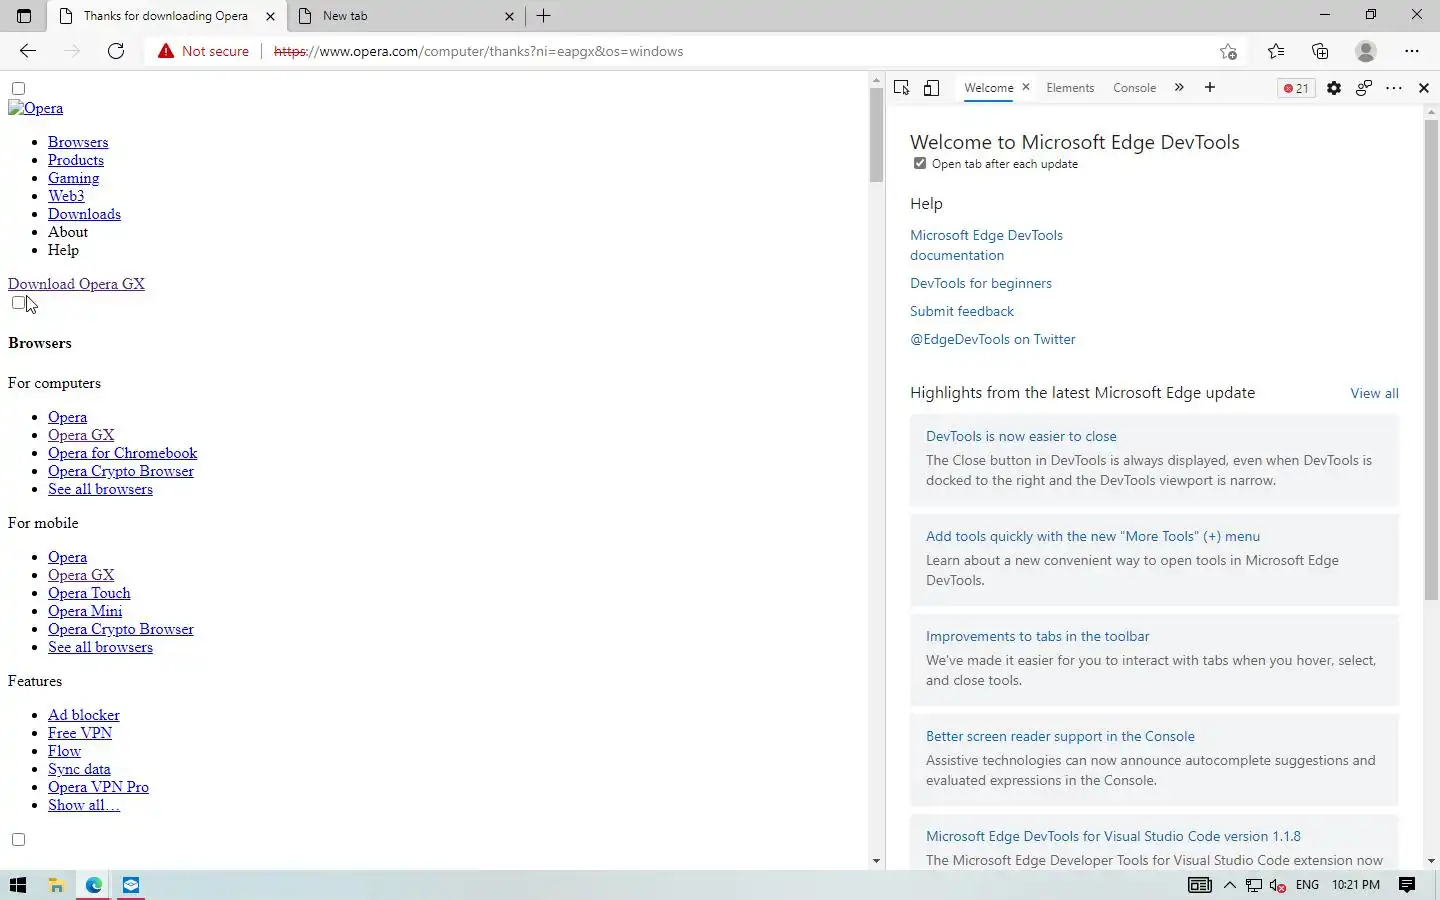The image size is (1440, 900).
Task: Open DevTools is now easier to close
Action: pyautogui.click(x=1021, y=436)
